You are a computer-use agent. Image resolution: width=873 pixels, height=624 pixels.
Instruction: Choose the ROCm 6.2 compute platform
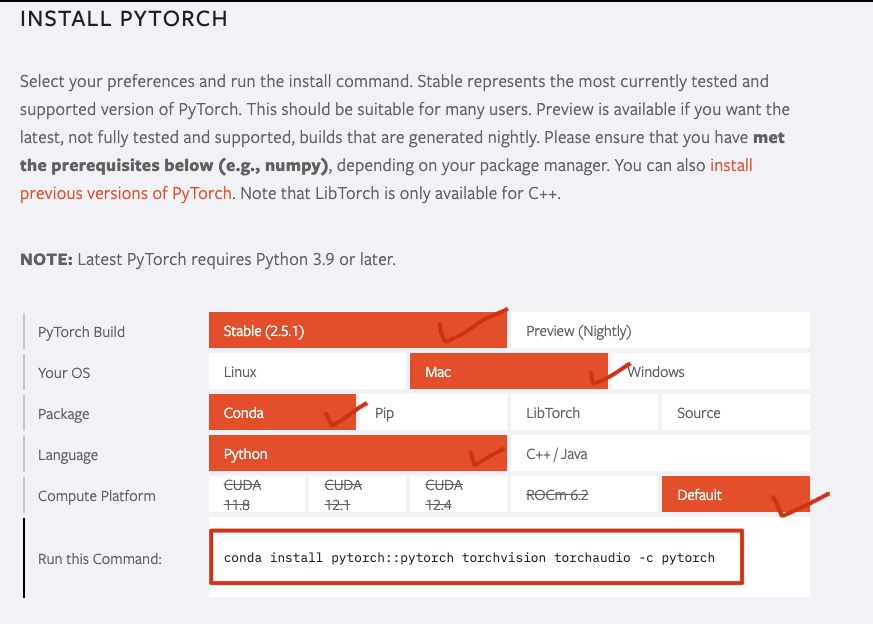pyautogui.click(x=584, y=494)
